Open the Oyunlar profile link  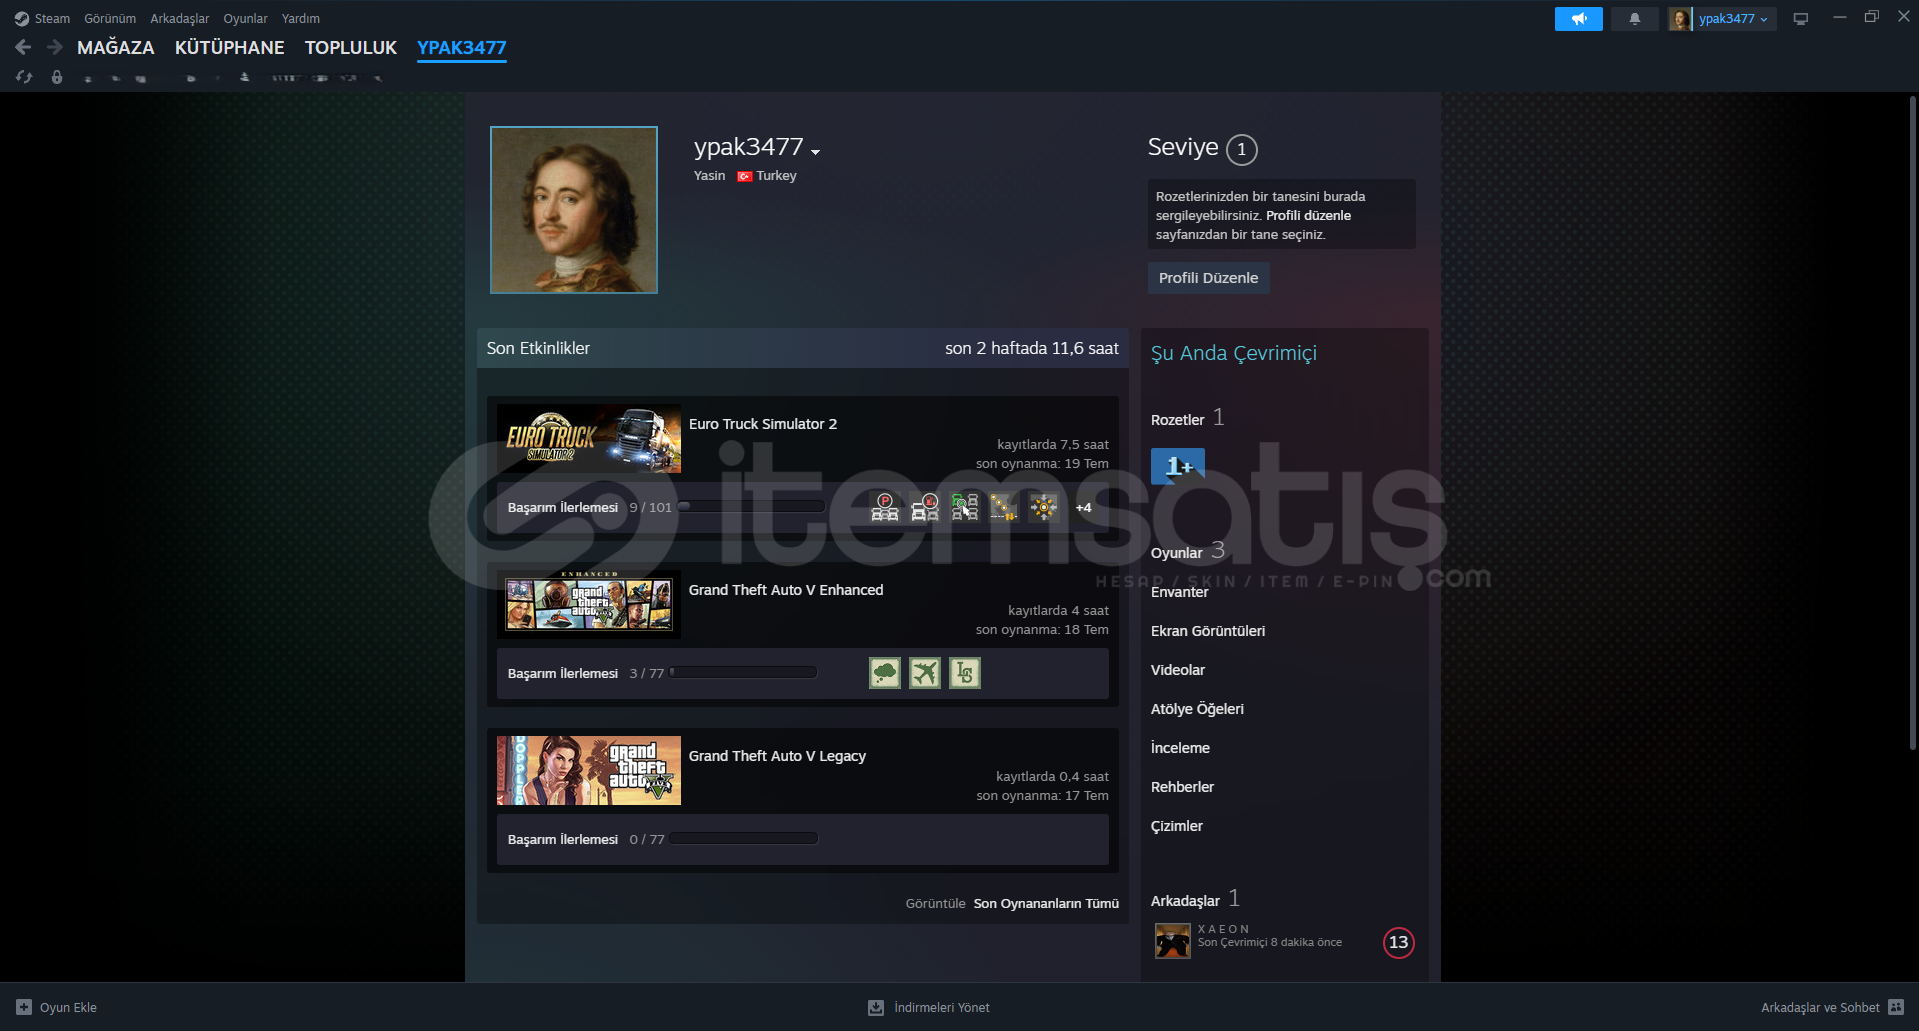pos(1177,553)
